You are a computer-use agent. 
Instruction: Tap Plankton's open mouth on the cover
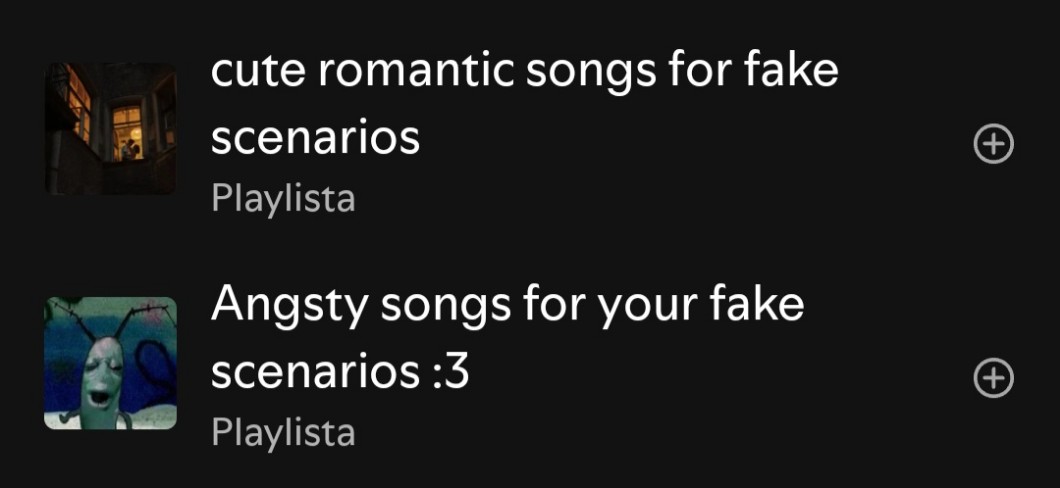(x=99, y=397)
